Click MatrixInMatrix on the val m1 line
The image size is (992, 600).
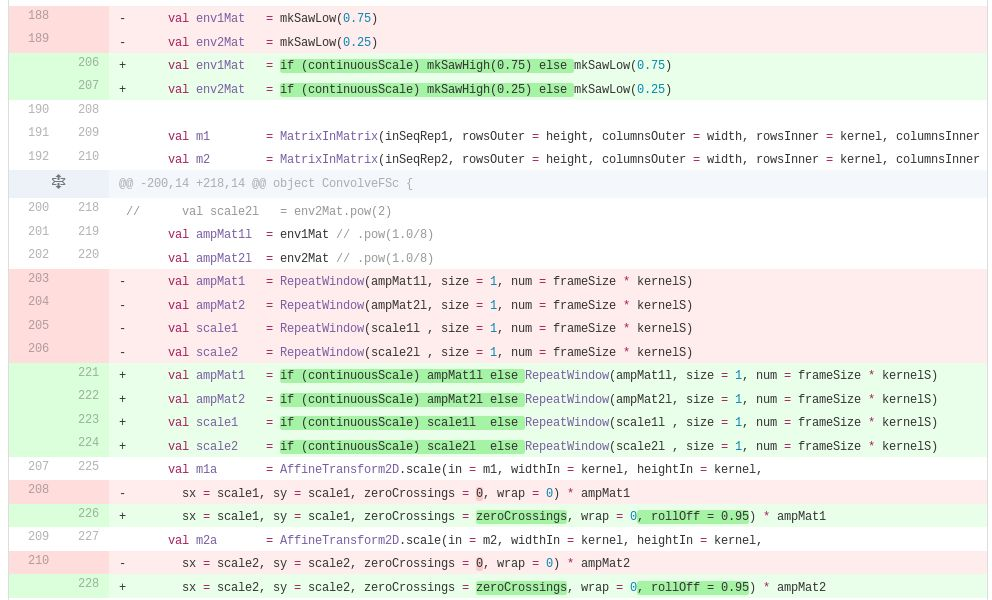(x=328, y=136)
